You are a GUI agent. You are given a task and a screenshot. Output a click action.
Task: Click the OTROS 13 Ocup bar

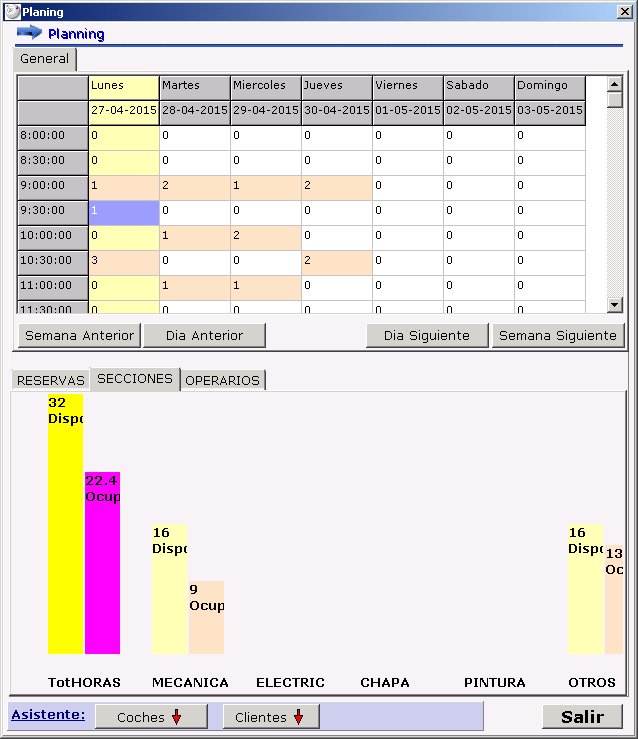tap(614, 599)
